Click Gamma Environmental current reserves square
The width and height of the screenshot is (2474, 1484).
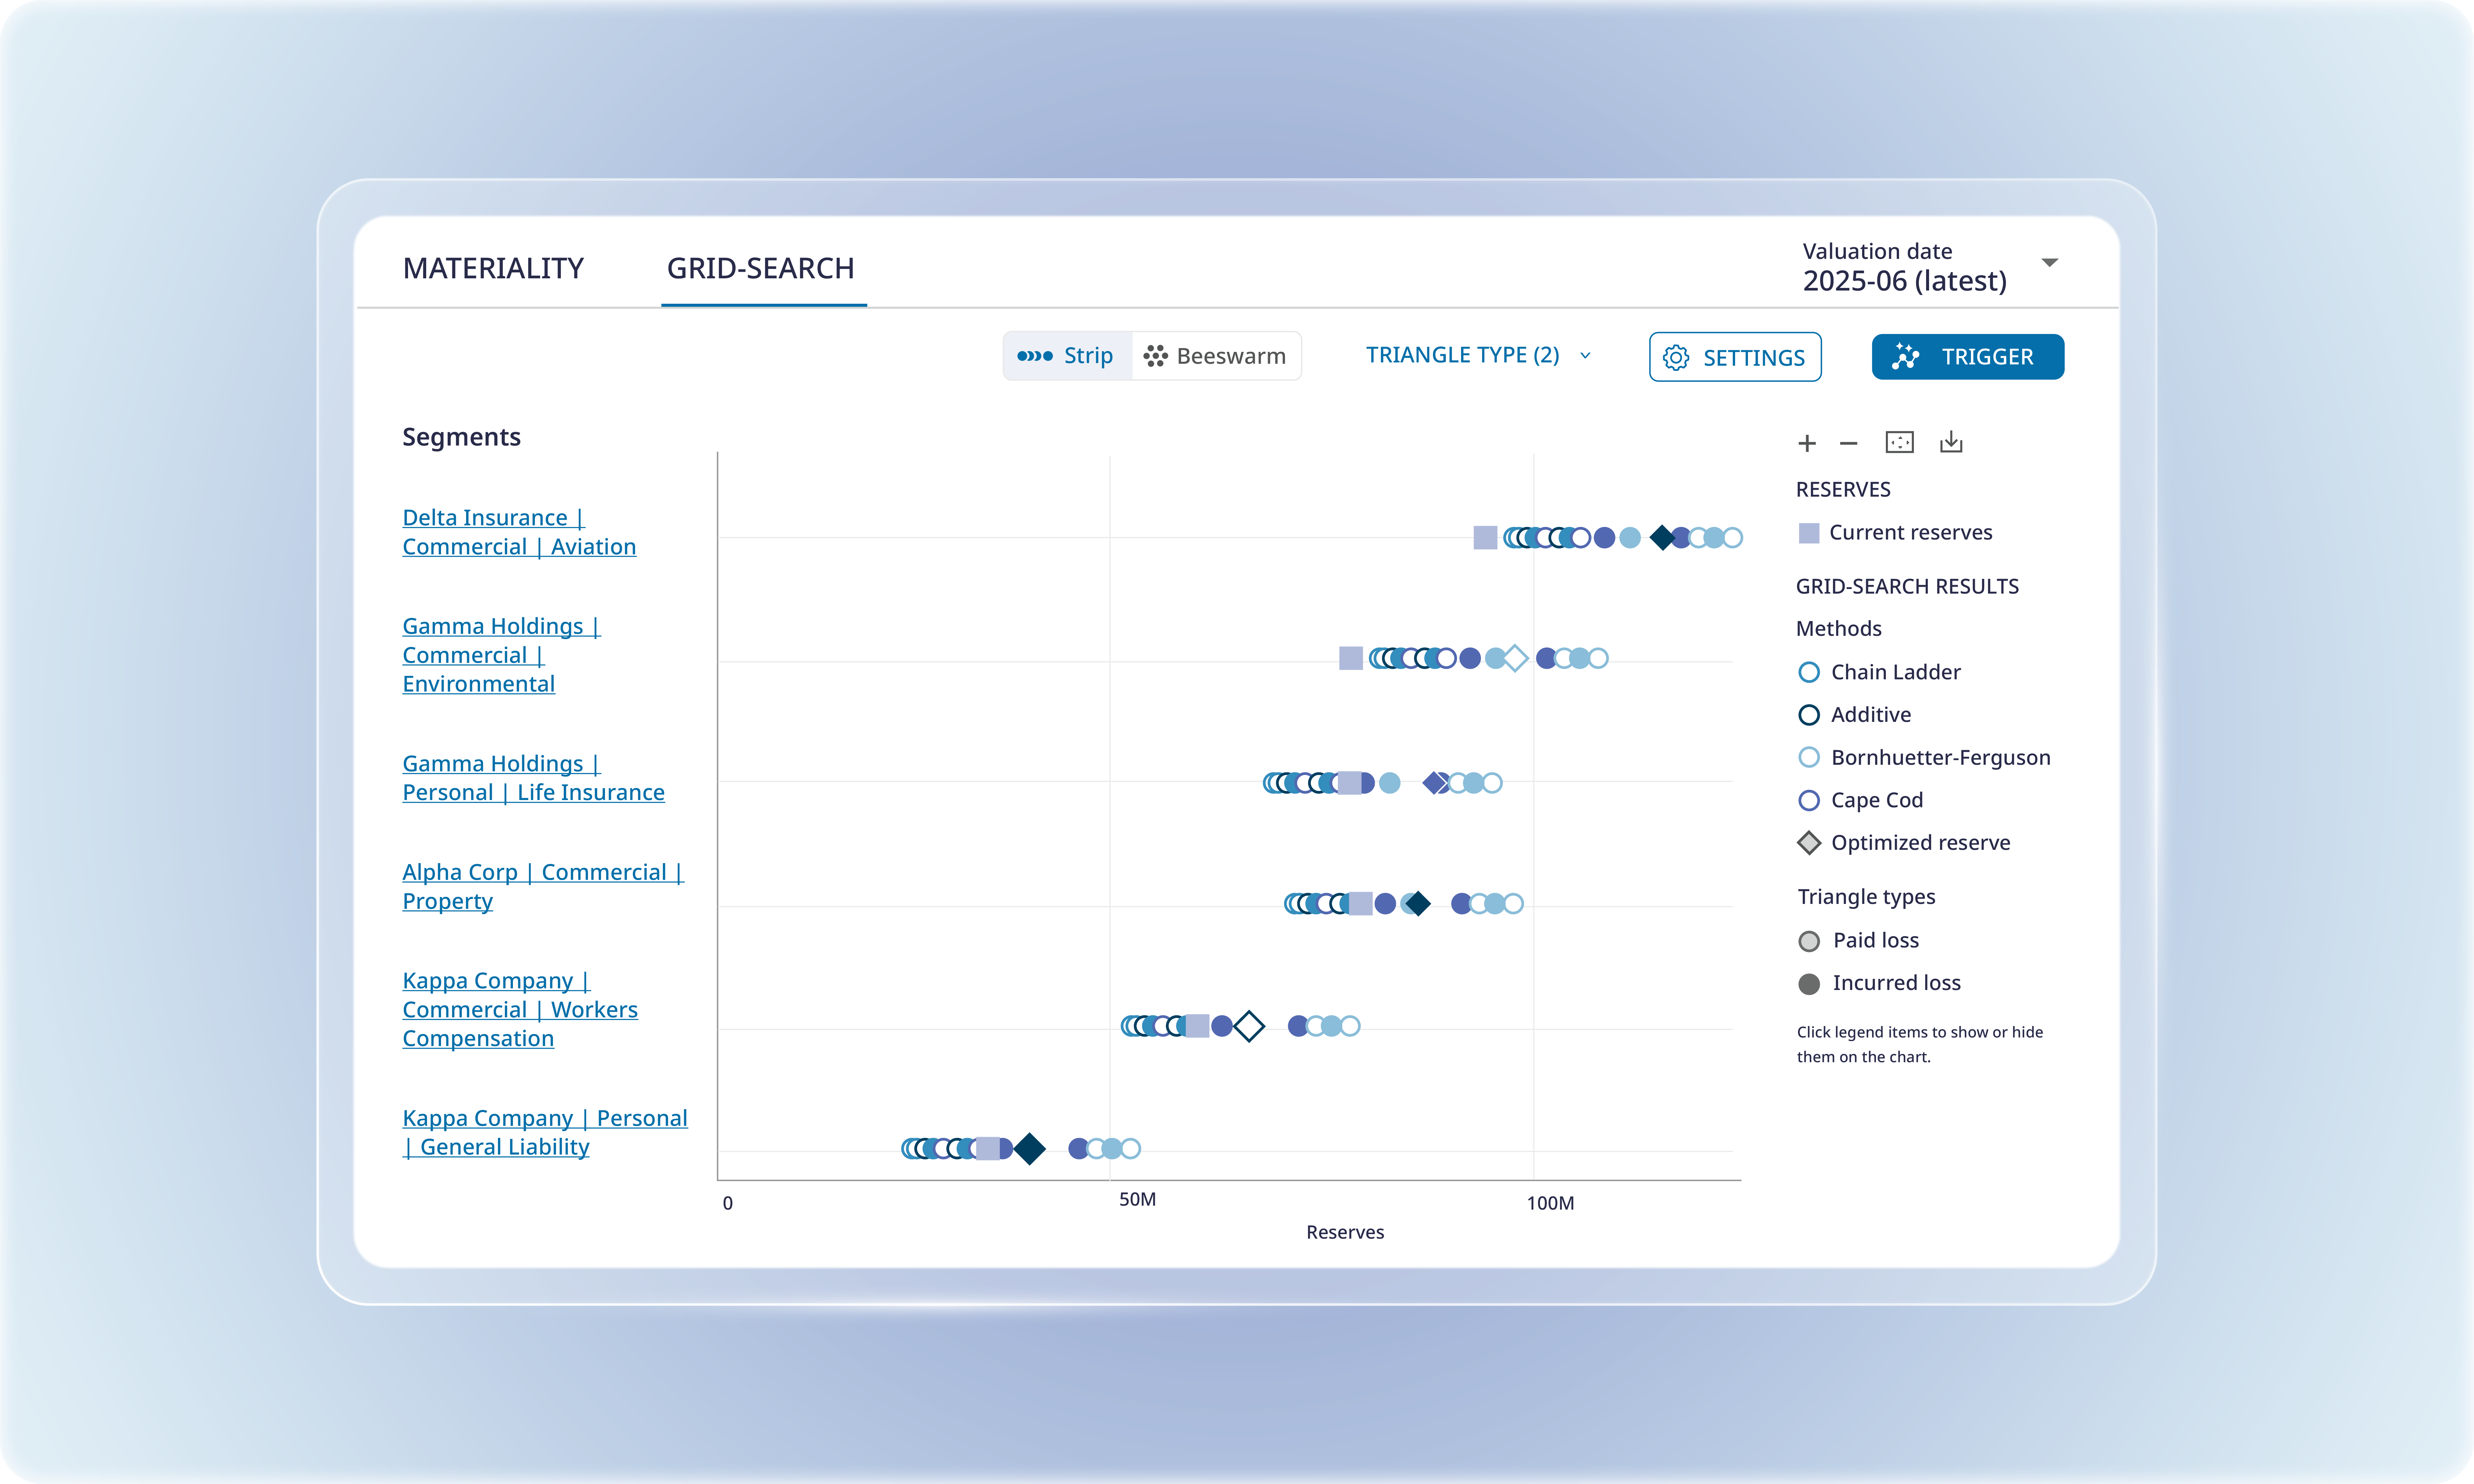click(1351, 658)
